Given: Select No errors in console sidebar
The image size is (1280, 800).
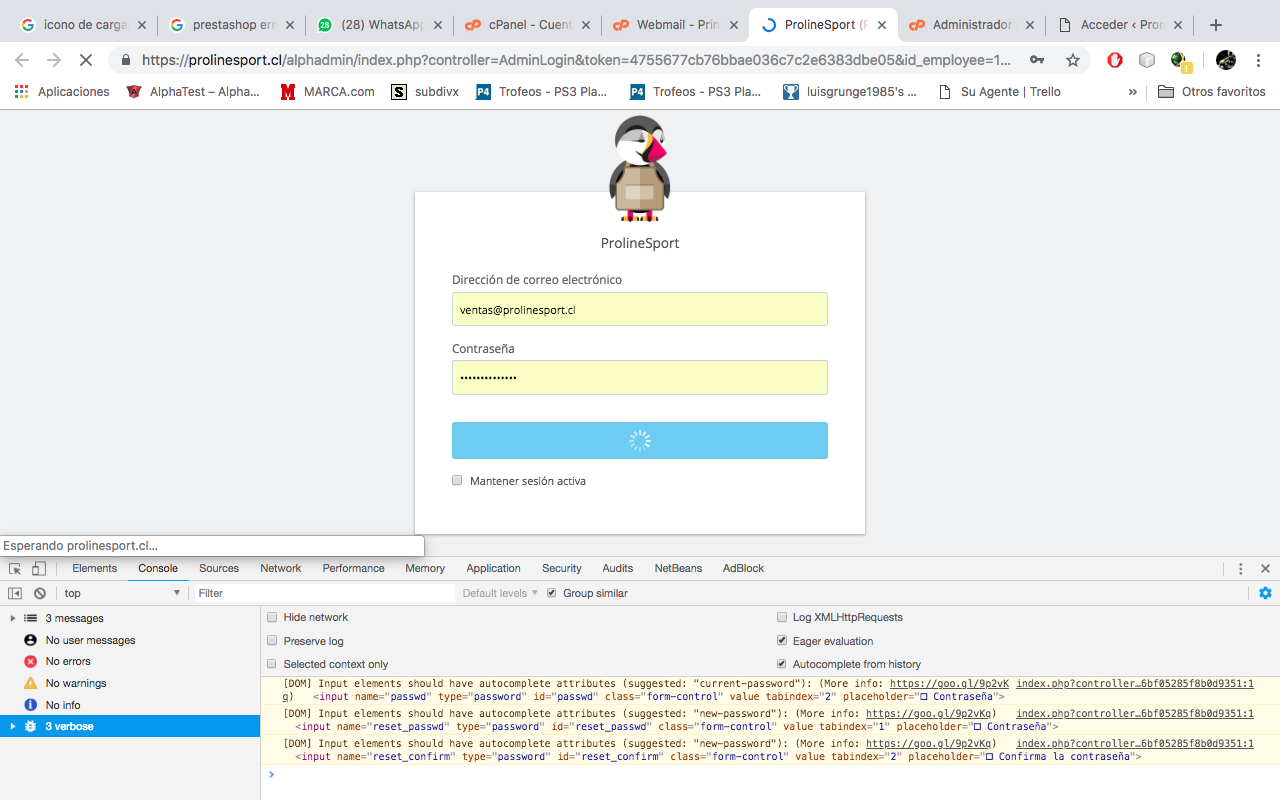Looking at the screenshot, I should tap(130, 662).
